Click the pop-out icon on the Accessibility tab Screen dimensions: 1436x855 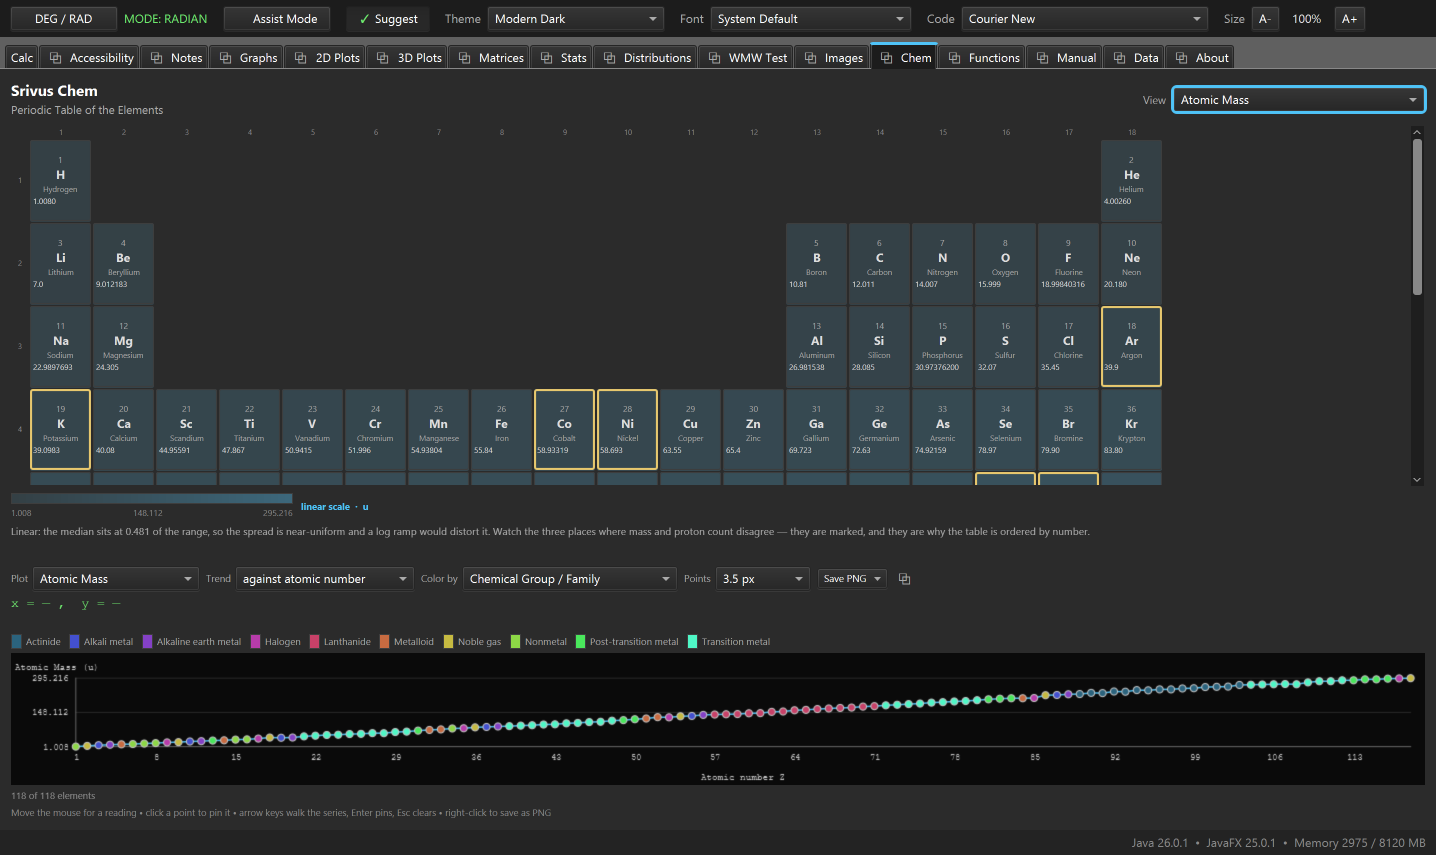(56, 58)
